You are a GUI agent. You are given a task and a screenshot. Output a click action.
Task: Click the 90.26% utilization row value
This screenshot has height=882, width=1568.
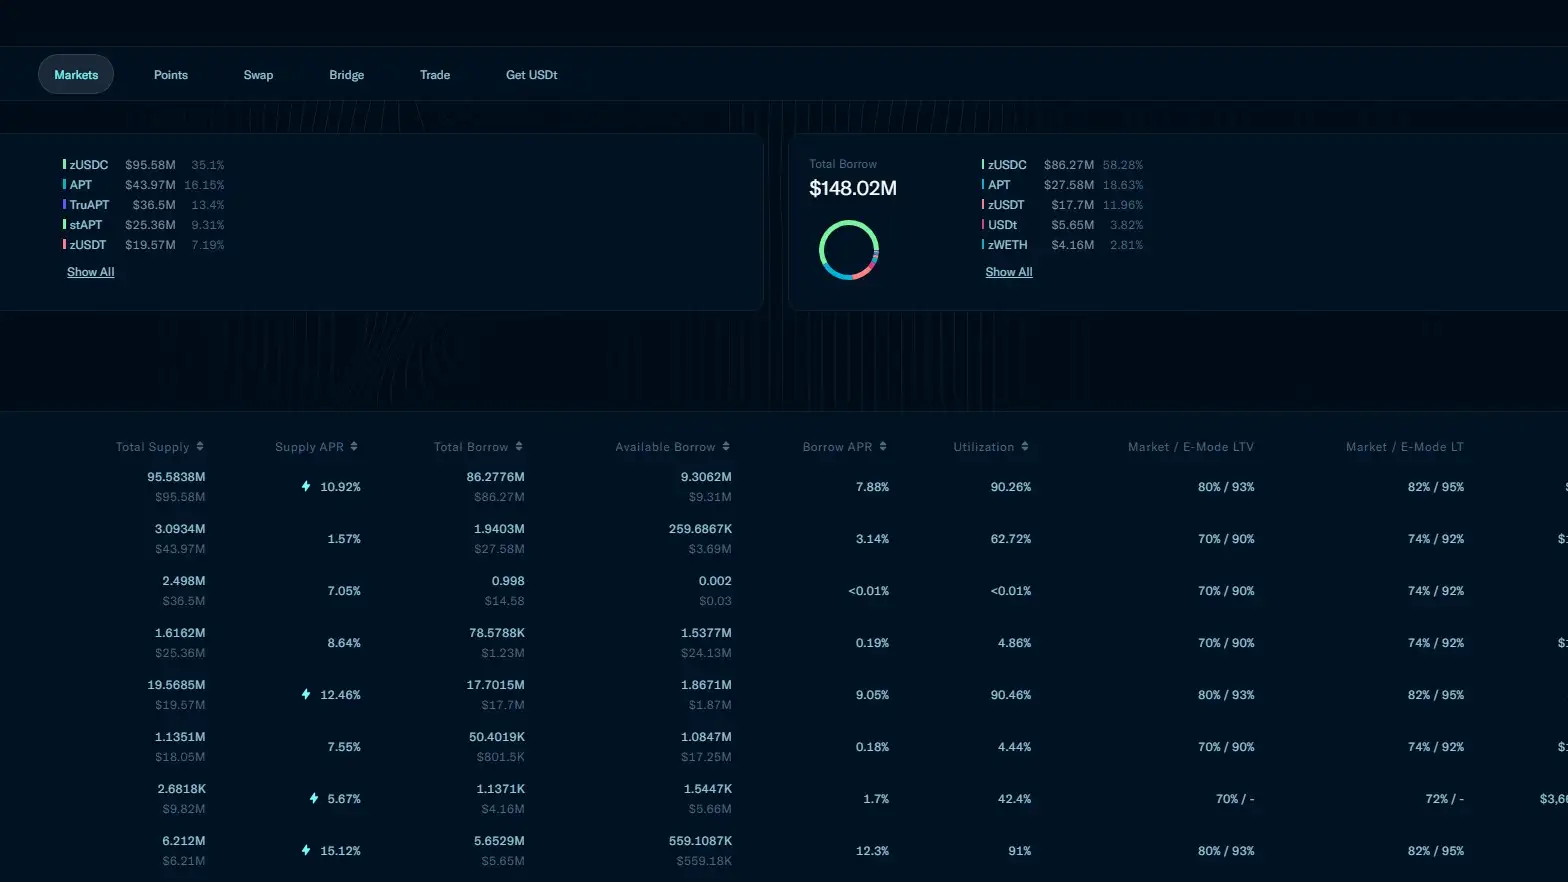click(x=1010, y=487)
